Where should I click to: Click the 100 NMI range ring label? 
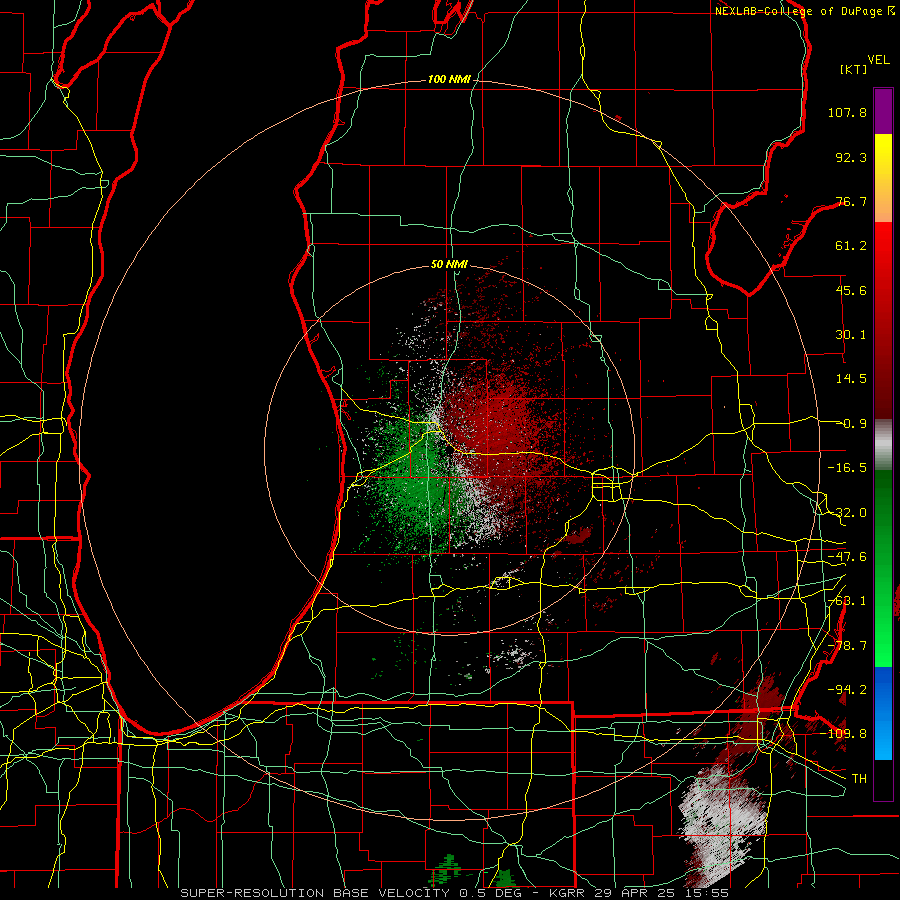449,79
